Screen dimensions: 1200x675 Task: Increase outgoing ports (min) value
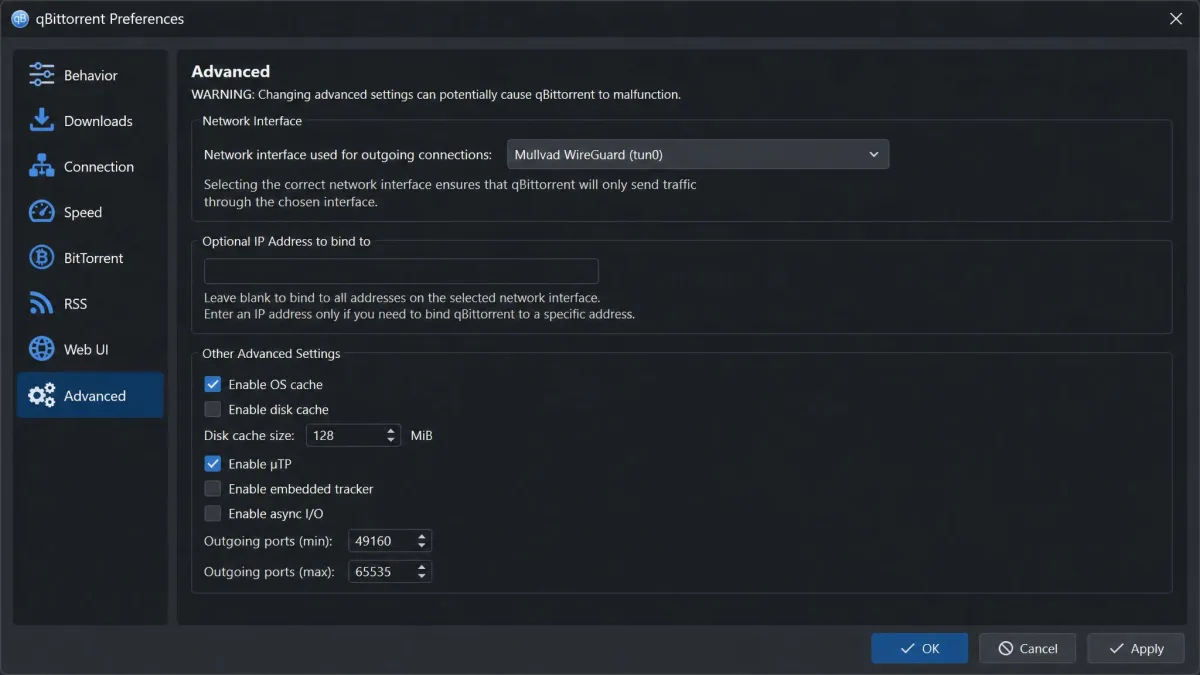coord(421,536)
